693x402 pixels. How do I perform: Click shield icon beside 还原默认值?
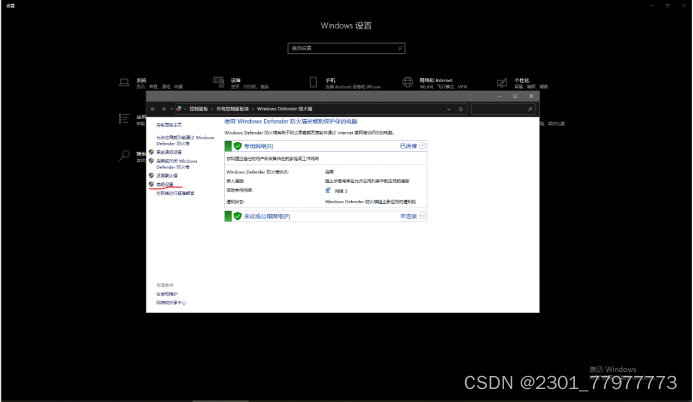(x=151, y=175)
